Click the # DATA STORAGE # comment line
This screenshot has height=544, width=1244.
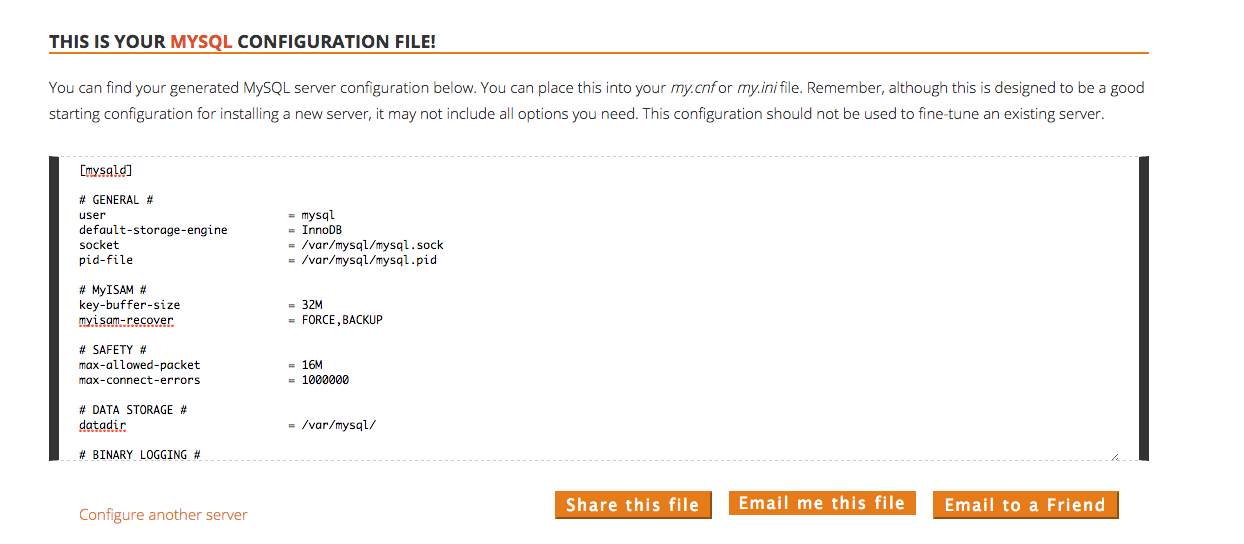(133, 410)
